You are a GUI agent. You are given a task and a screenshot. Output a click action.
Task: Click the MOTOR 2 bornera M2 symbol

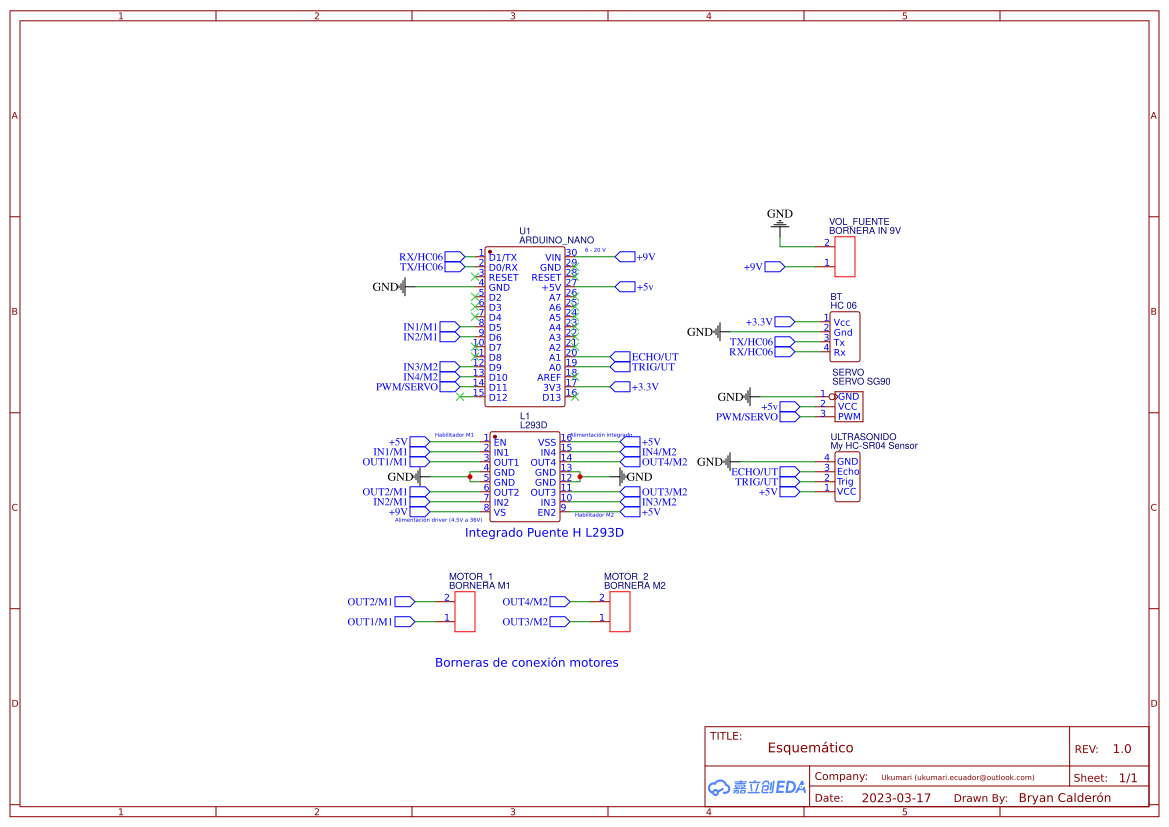coord(621,610)
